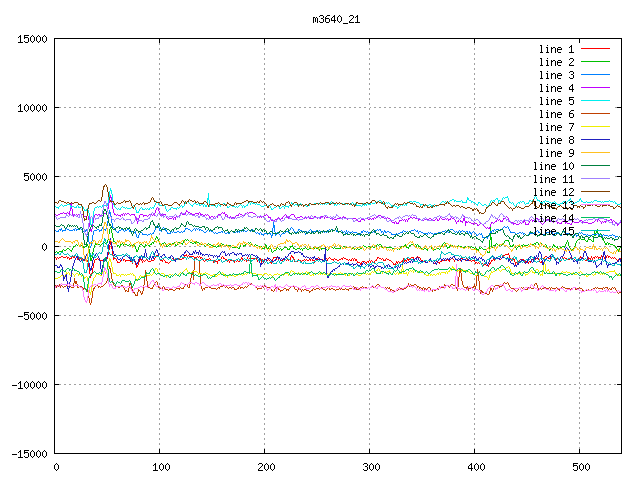Click the 'line 1' legend label
The height and width of the screenshot is (480, 640).
[556, 49]
